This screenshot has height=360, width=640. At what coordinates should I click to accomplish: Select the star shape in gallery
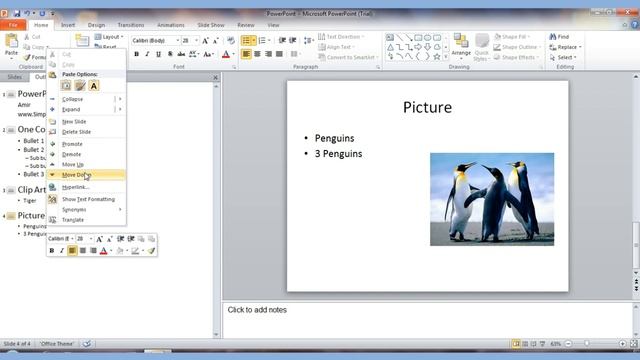[437, 57]
